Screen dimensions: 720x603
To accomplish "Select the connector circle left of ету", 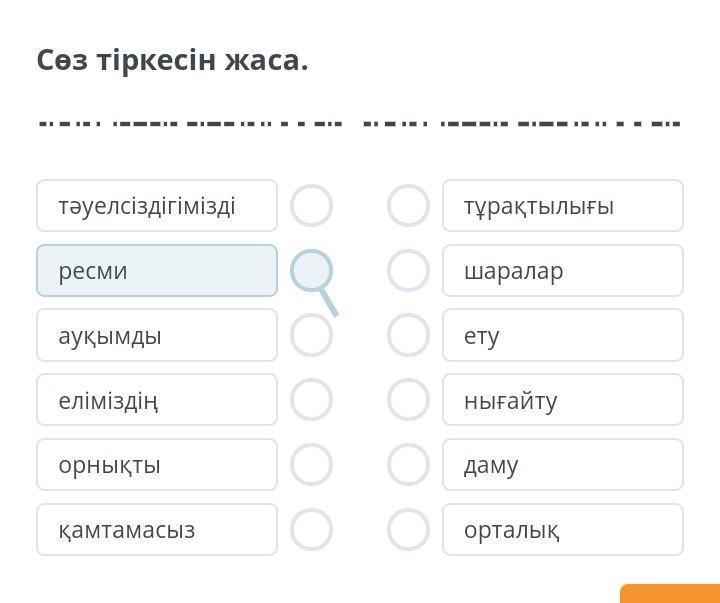I will click(x=408, y=335).
